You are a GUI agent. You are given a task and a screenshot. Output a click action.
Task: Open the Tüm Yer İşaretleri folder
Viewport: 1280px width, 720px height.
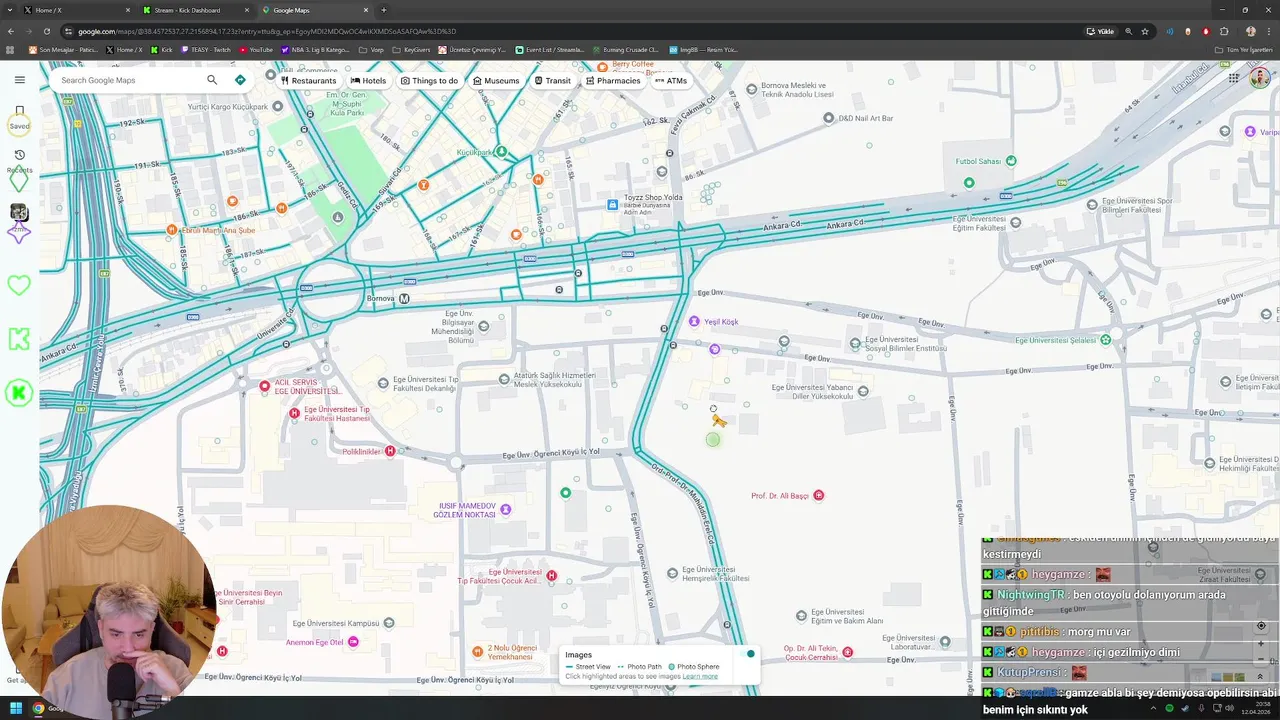(x=1245, y=49)
